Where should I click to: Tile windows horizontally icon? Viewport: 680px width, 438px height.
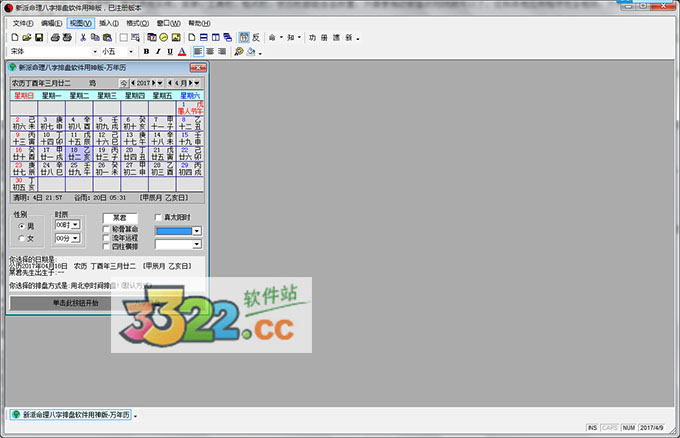[203, 38]
